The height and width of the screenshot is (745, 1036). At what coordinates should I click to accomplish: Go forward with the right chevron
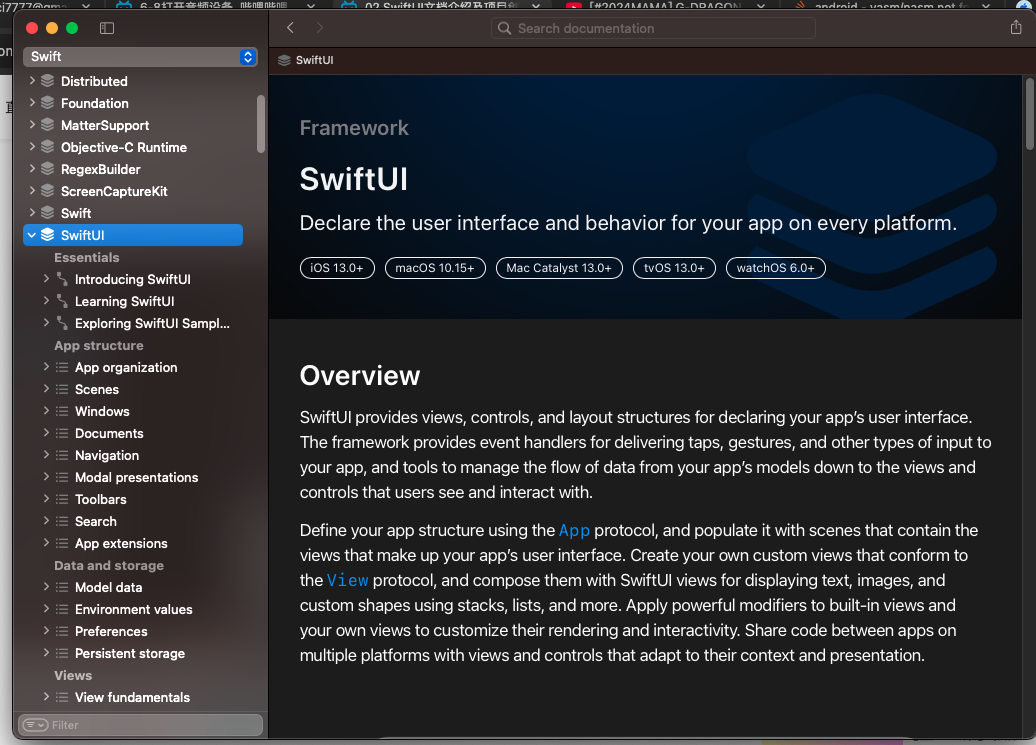(x=320, y=28)
